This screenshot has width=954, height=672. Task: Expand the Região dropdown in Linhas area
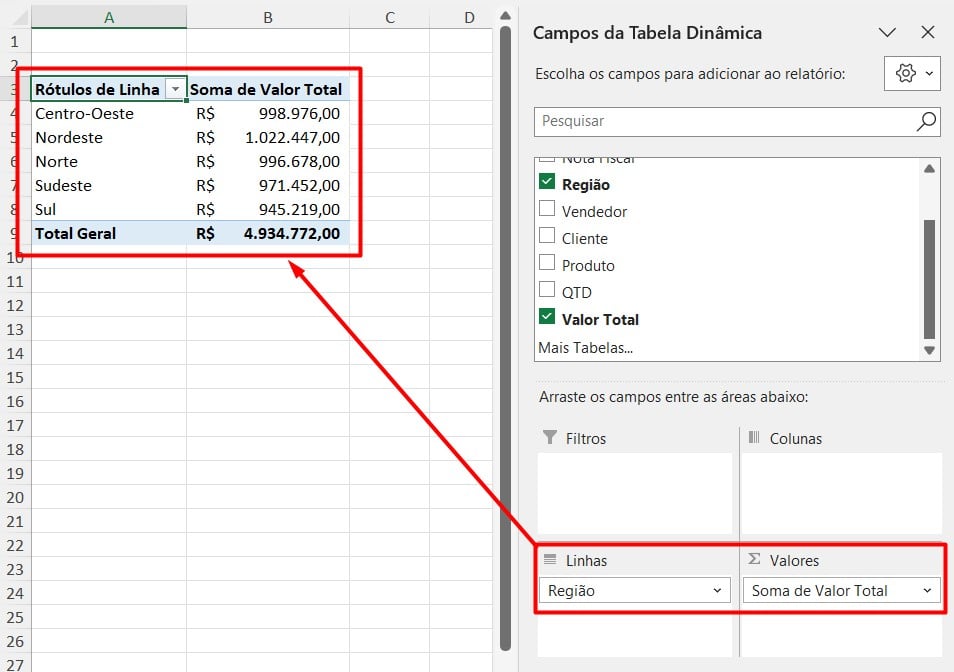[717, 591]
